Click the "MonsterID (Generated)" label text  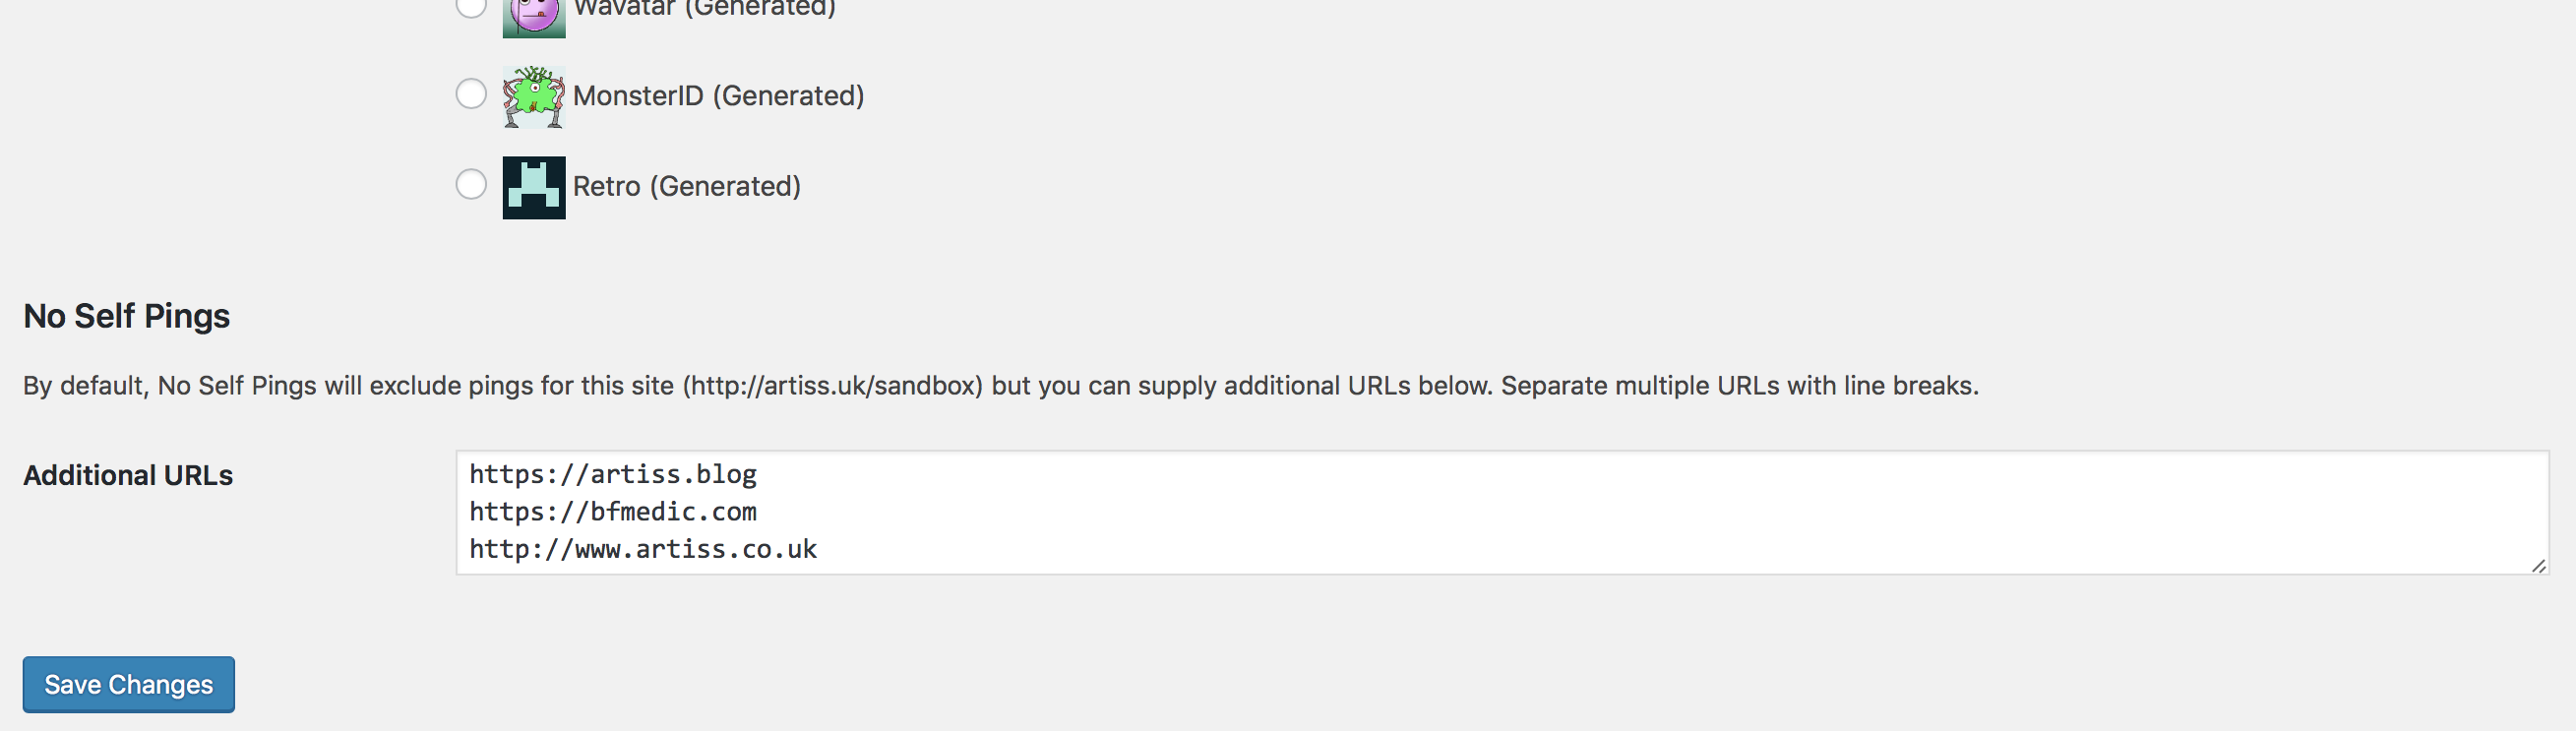pos(718,96)
